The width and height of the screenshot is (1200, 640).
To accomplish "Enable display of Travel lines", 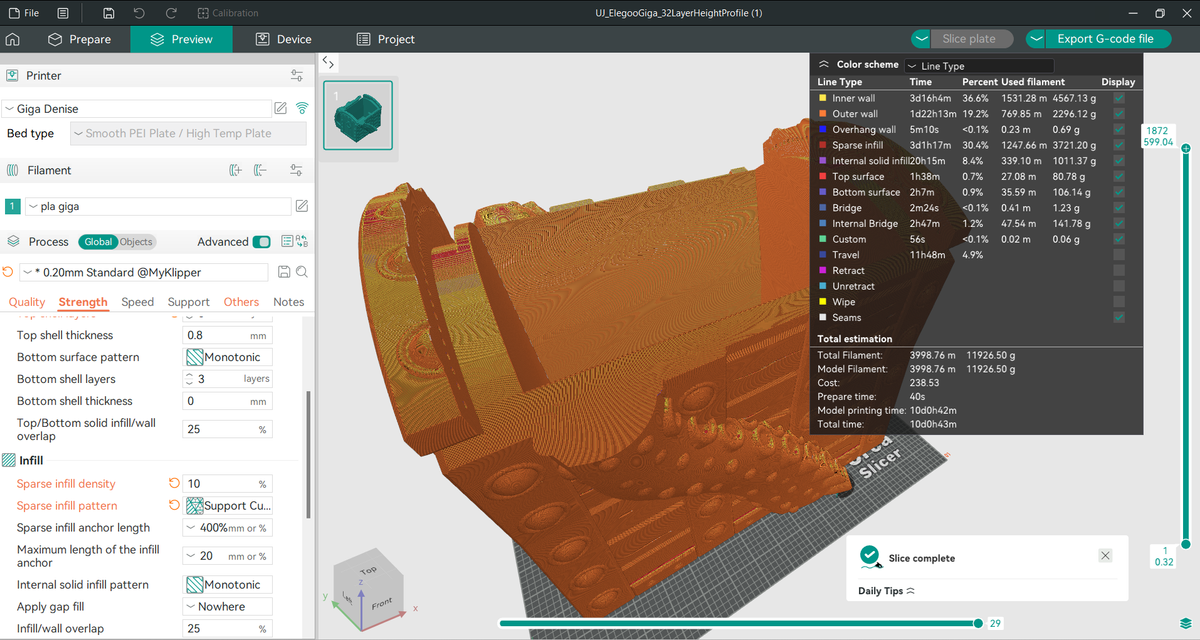I will (1118, 255).
